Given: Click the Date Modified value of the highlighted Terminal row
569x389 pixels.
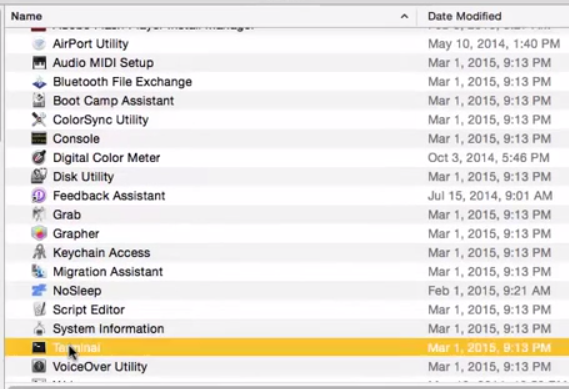Looking at the screenshot, I should (489, 348).
